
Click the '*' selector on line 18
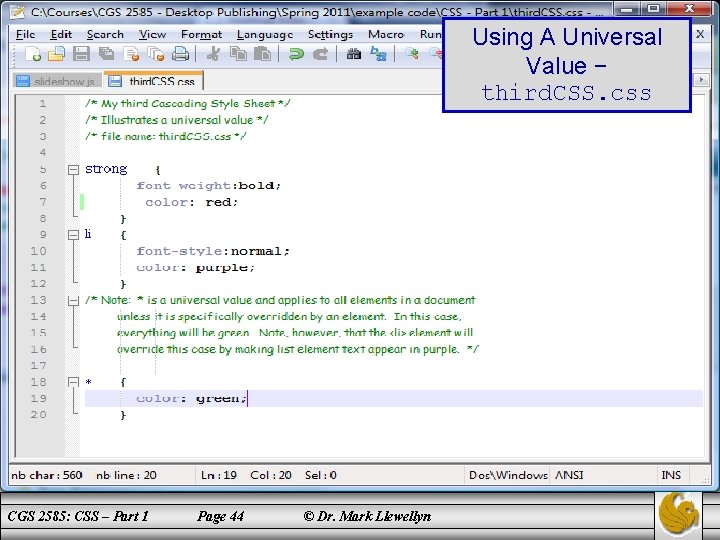tap(89, 382)
